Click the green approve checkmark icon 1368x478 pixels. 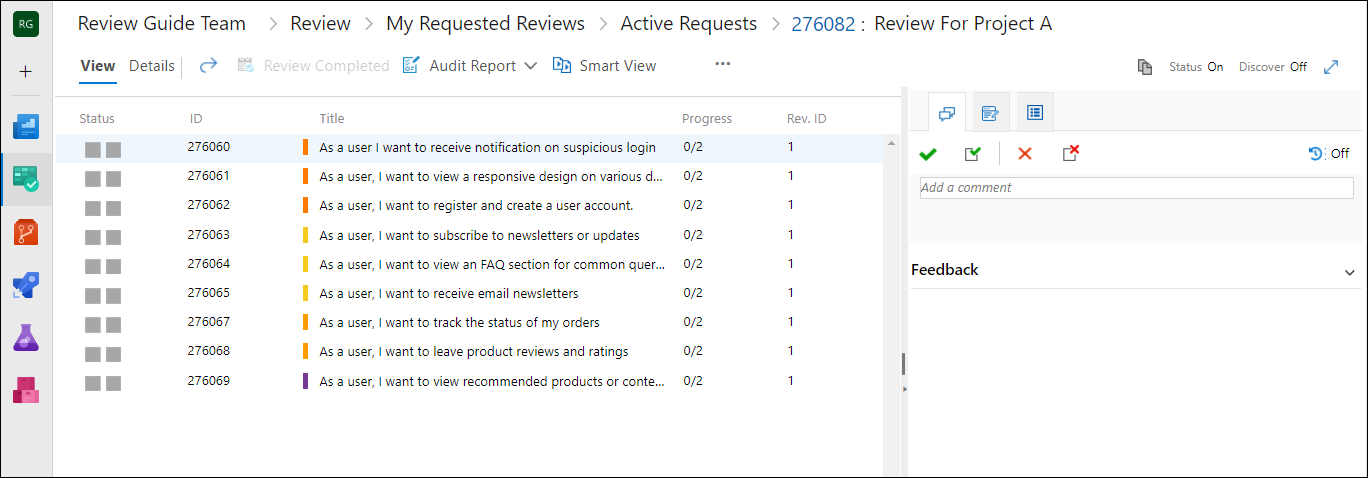[x=928, y=154]
